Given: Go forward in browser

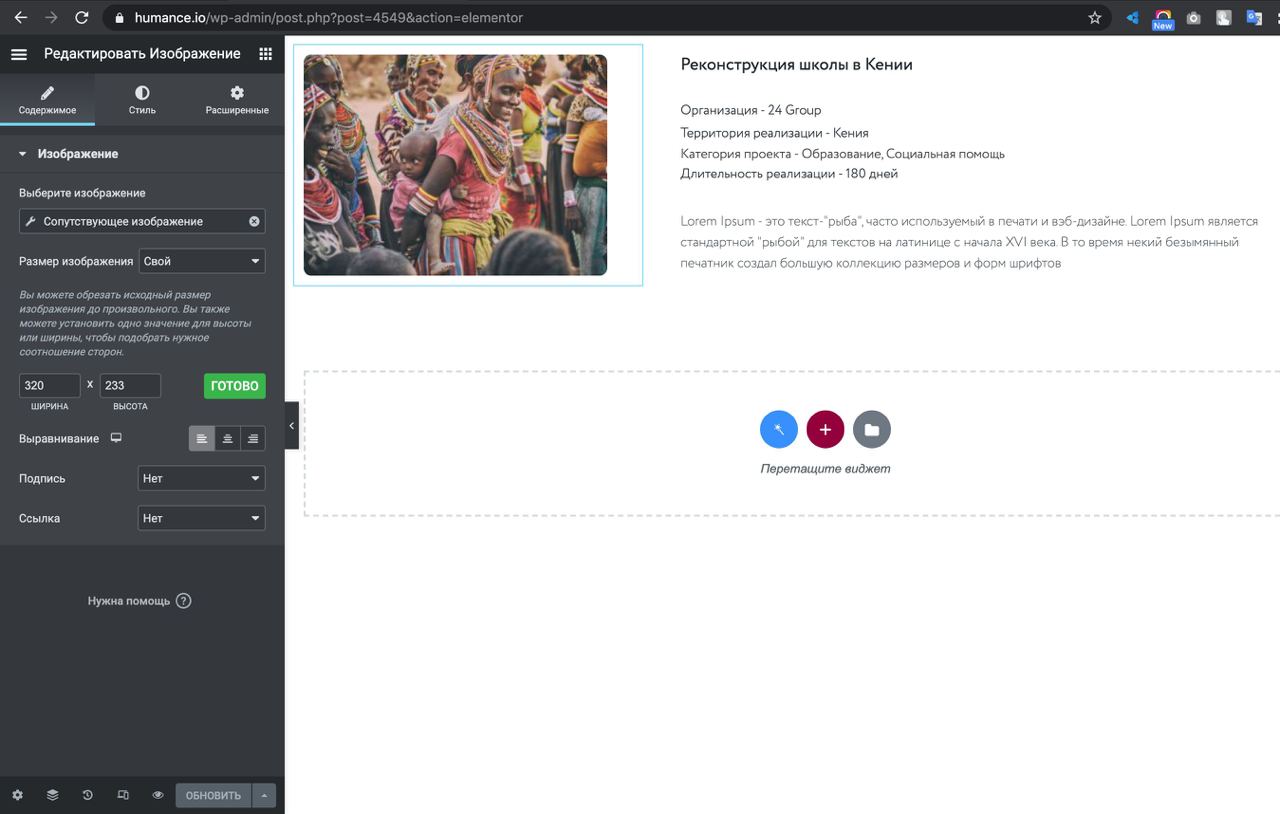Looking at the screenshot, I should click(x=51, y=17).
